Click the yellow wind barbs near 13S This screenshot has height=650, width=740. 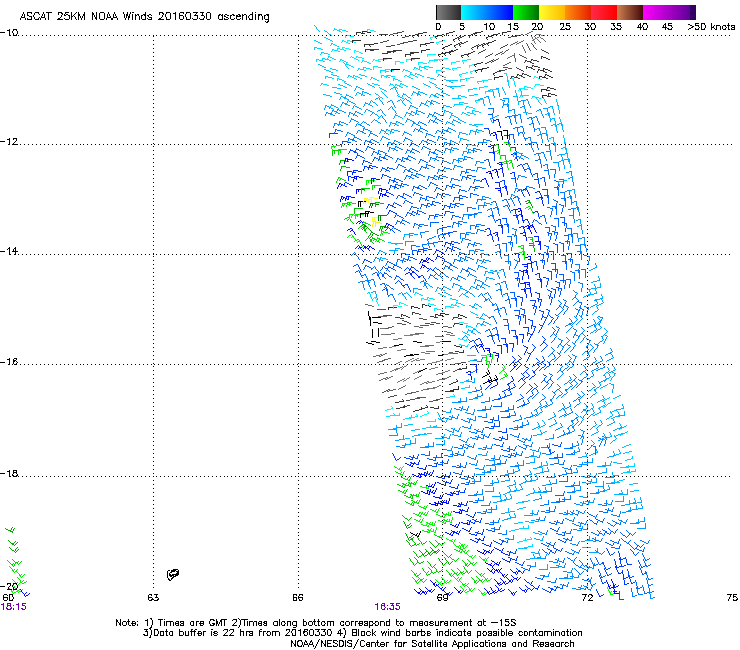(372, 211)
